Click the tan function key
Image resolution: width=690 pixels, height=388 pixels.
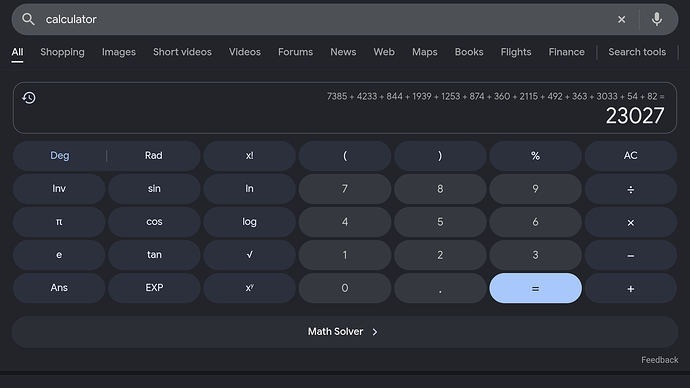point(154,255)
